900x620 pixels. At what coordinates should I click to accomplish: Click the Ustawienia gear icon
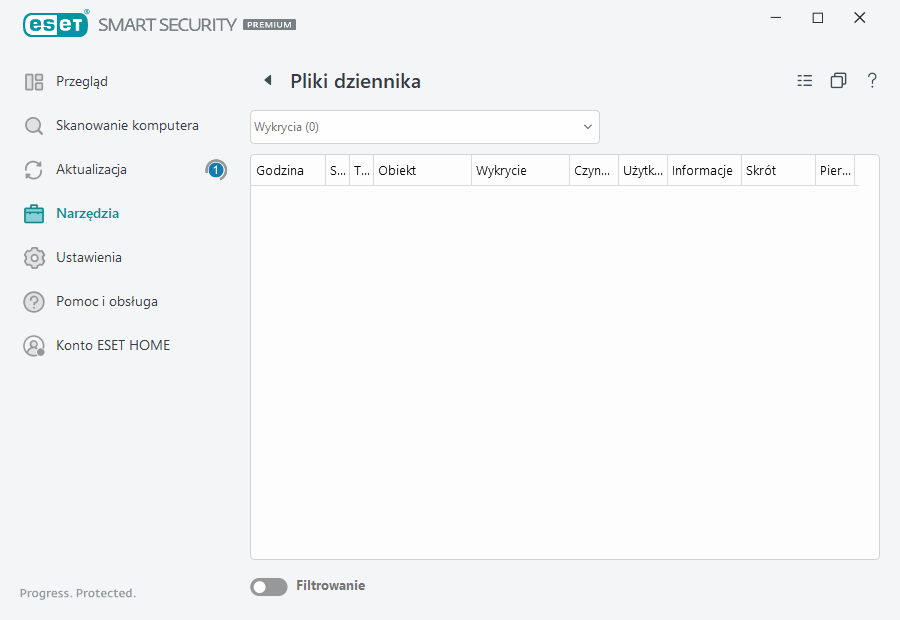click(33, 257)
